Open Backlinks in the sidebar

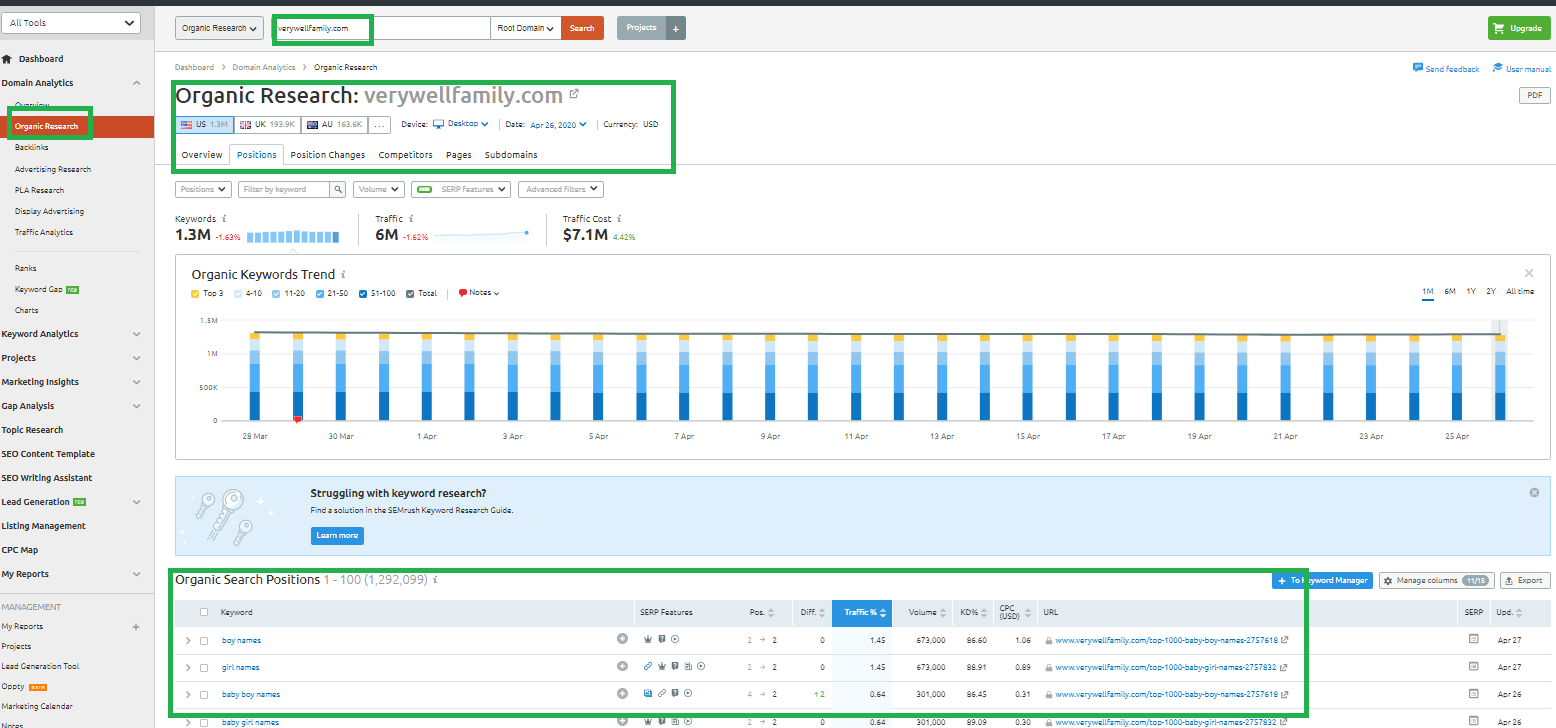pos(32,148)
